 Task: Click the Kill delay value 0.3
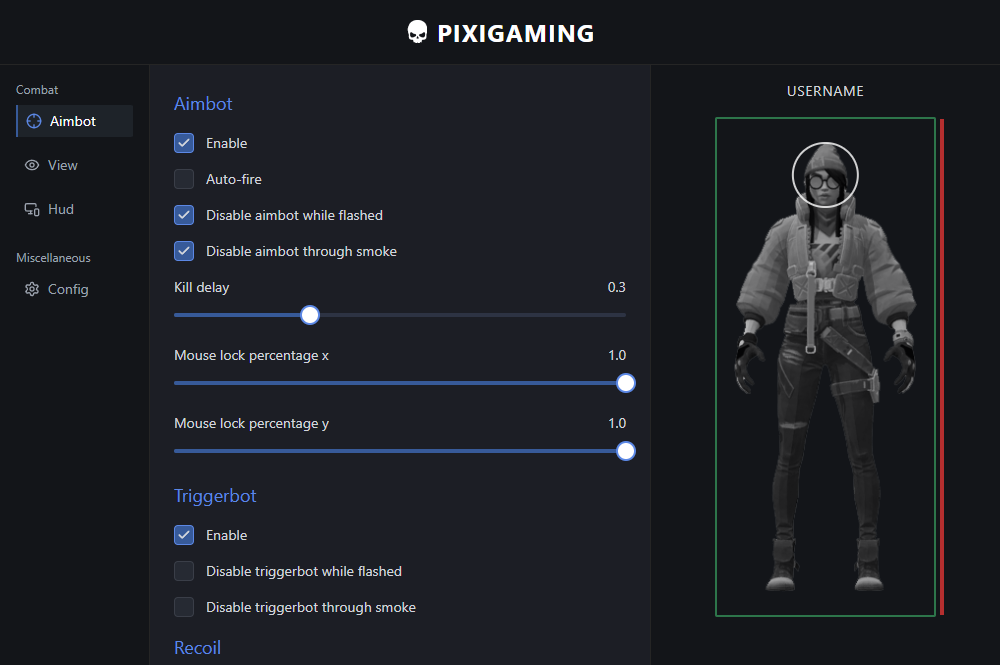616,288
